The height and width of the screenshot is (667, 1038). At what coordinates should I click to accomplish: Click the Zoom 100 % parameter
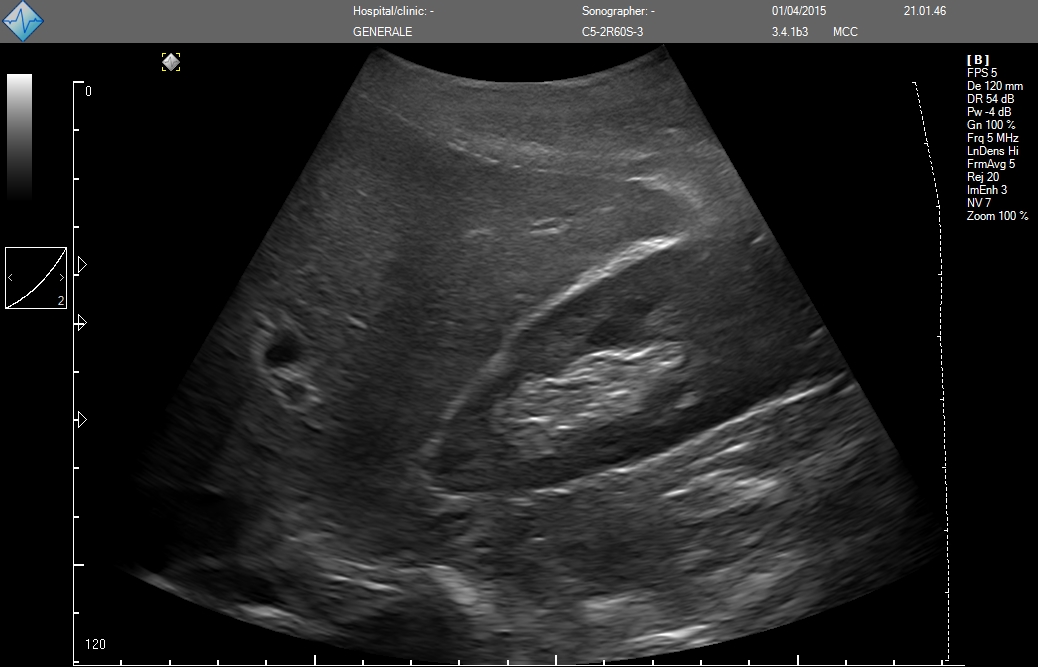click(x=997, y=216)
